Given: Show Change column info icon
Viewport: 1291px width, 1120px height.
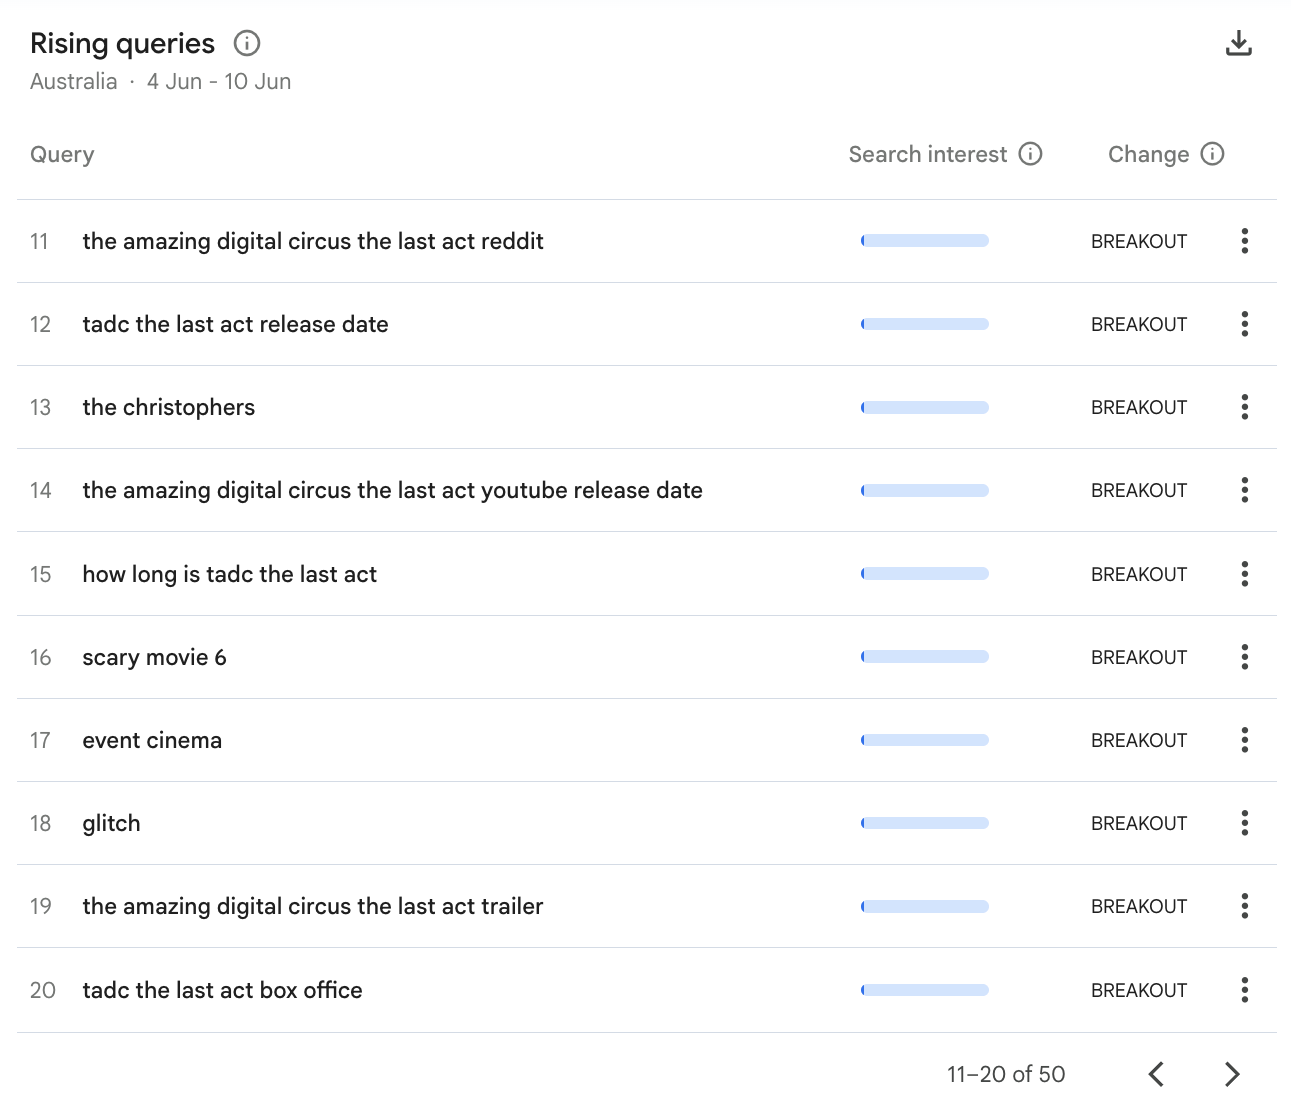Looking at the screenshot, I should [1212, 154].
